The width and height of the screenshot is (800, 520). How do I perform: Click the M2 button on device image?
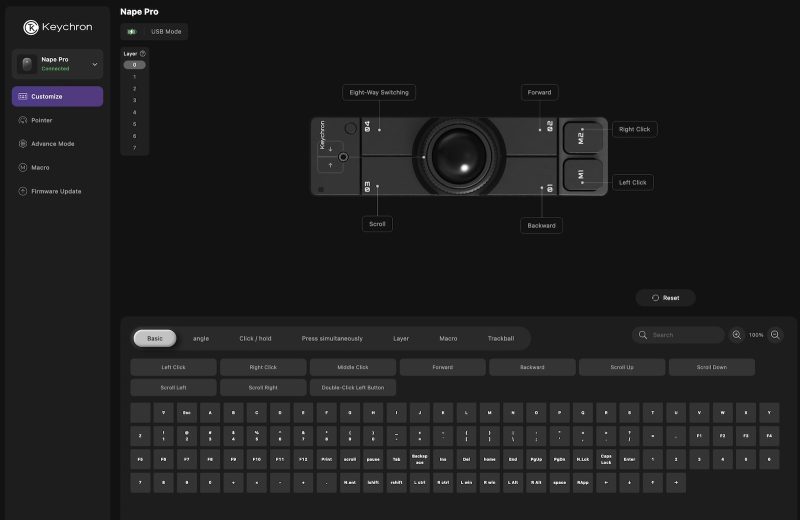[x=583, y=137]
